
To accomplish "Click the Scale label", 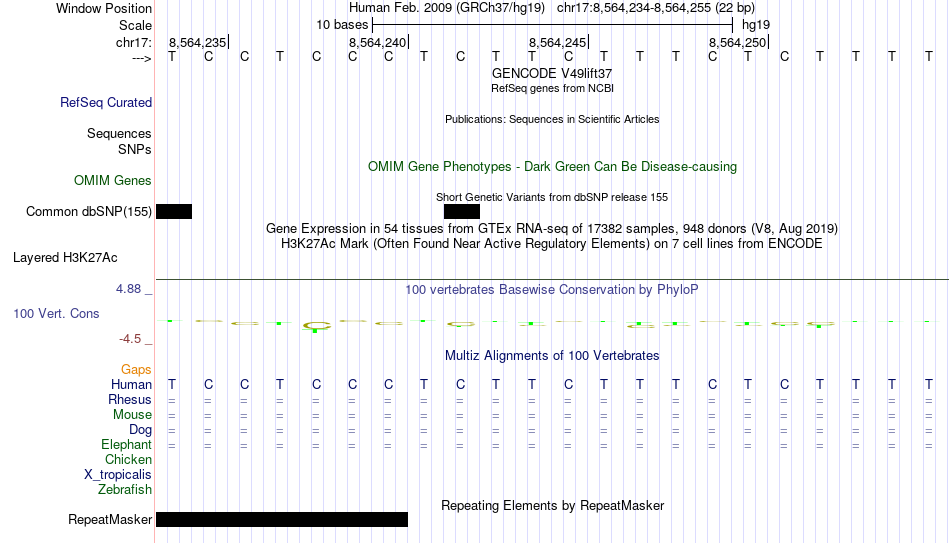I will coord(136,25).
